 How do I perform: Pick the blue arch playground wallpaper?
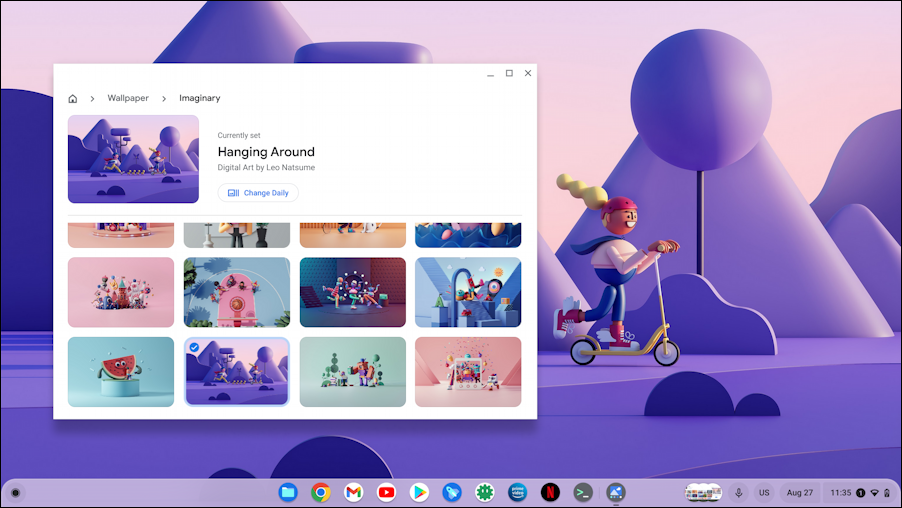coord(468,292)
